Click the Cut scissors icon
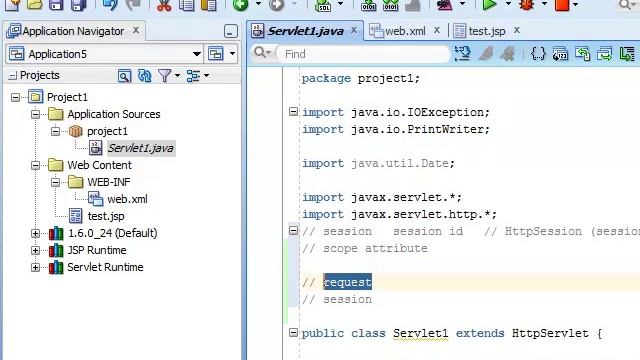The width and height of the screenshot is (640, 360). click(164, 5)
